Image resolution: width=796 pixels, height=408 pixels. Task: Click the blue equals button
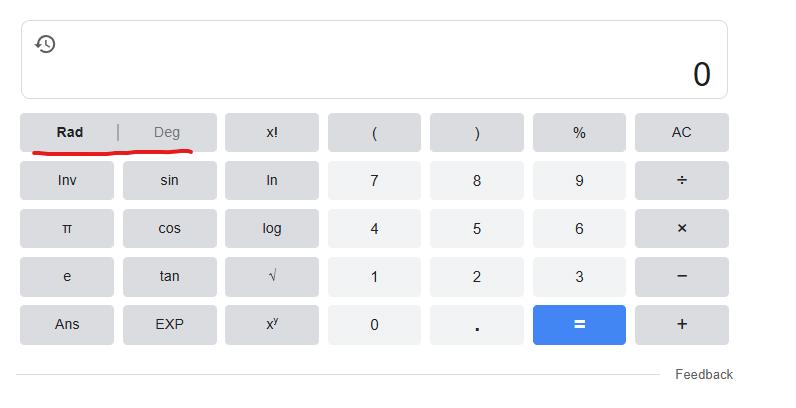pos(579,325)
